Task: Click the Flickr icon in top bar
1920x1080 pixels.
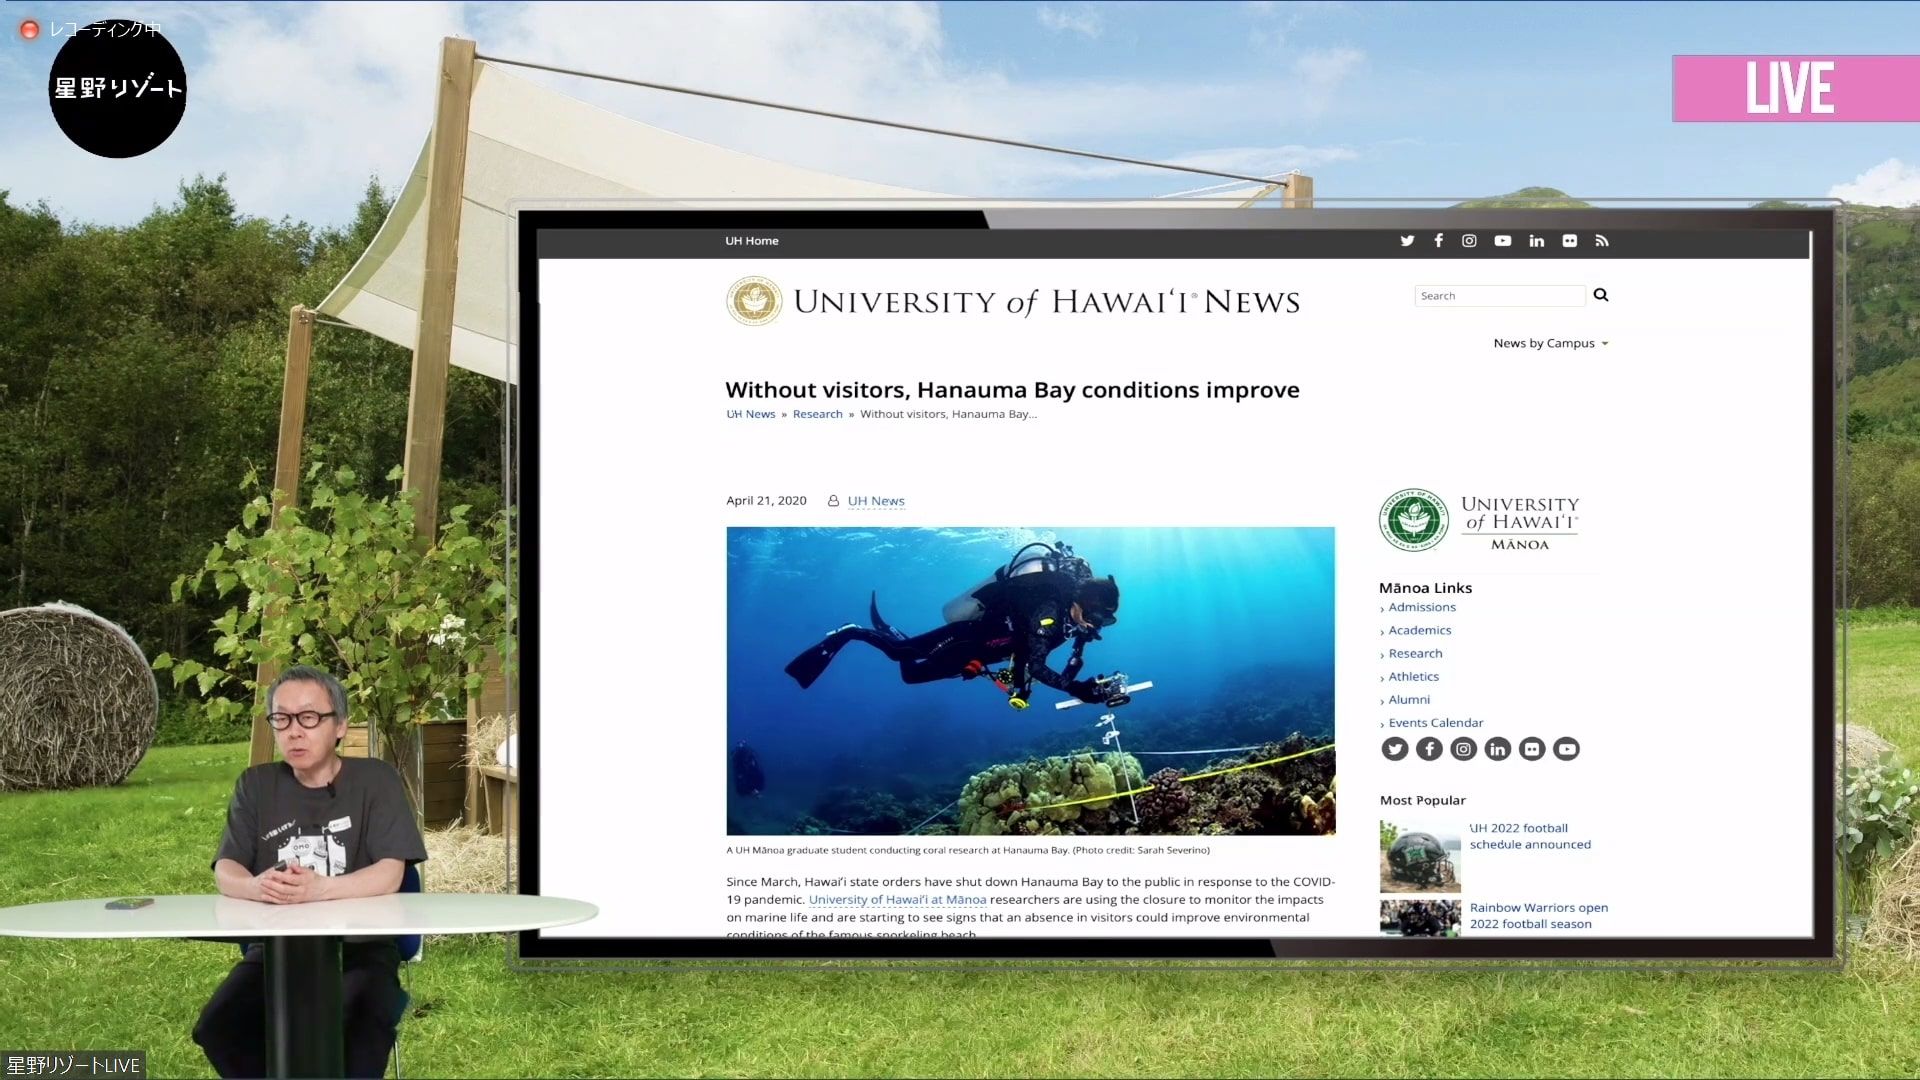Action: (x=1569, y=241)
